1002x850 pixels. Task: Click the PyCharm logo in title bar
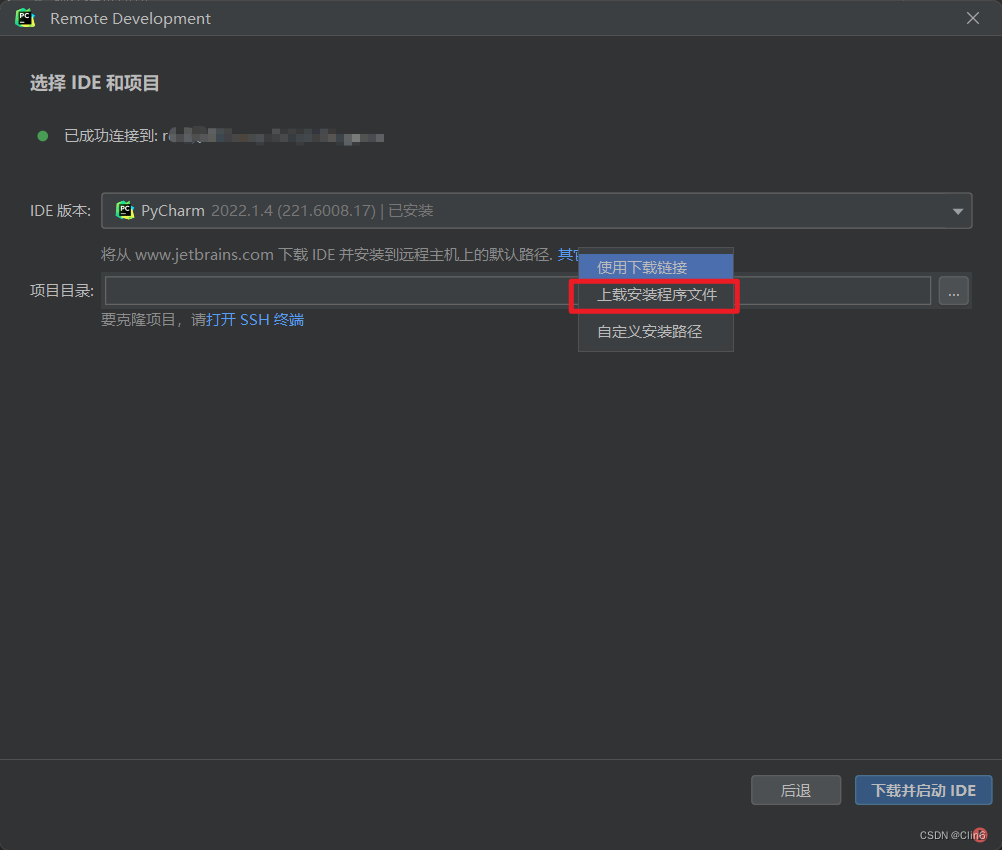[x=25, y=18]
